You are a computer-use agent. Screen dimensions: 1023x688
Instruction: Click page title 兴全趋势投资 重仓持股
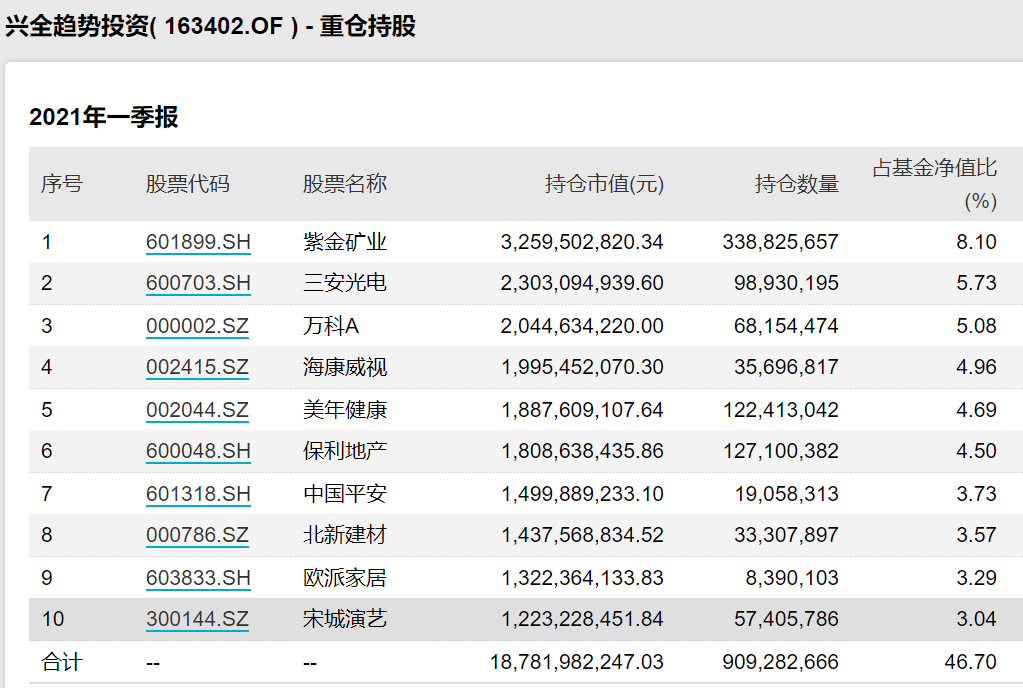point(211,27)
